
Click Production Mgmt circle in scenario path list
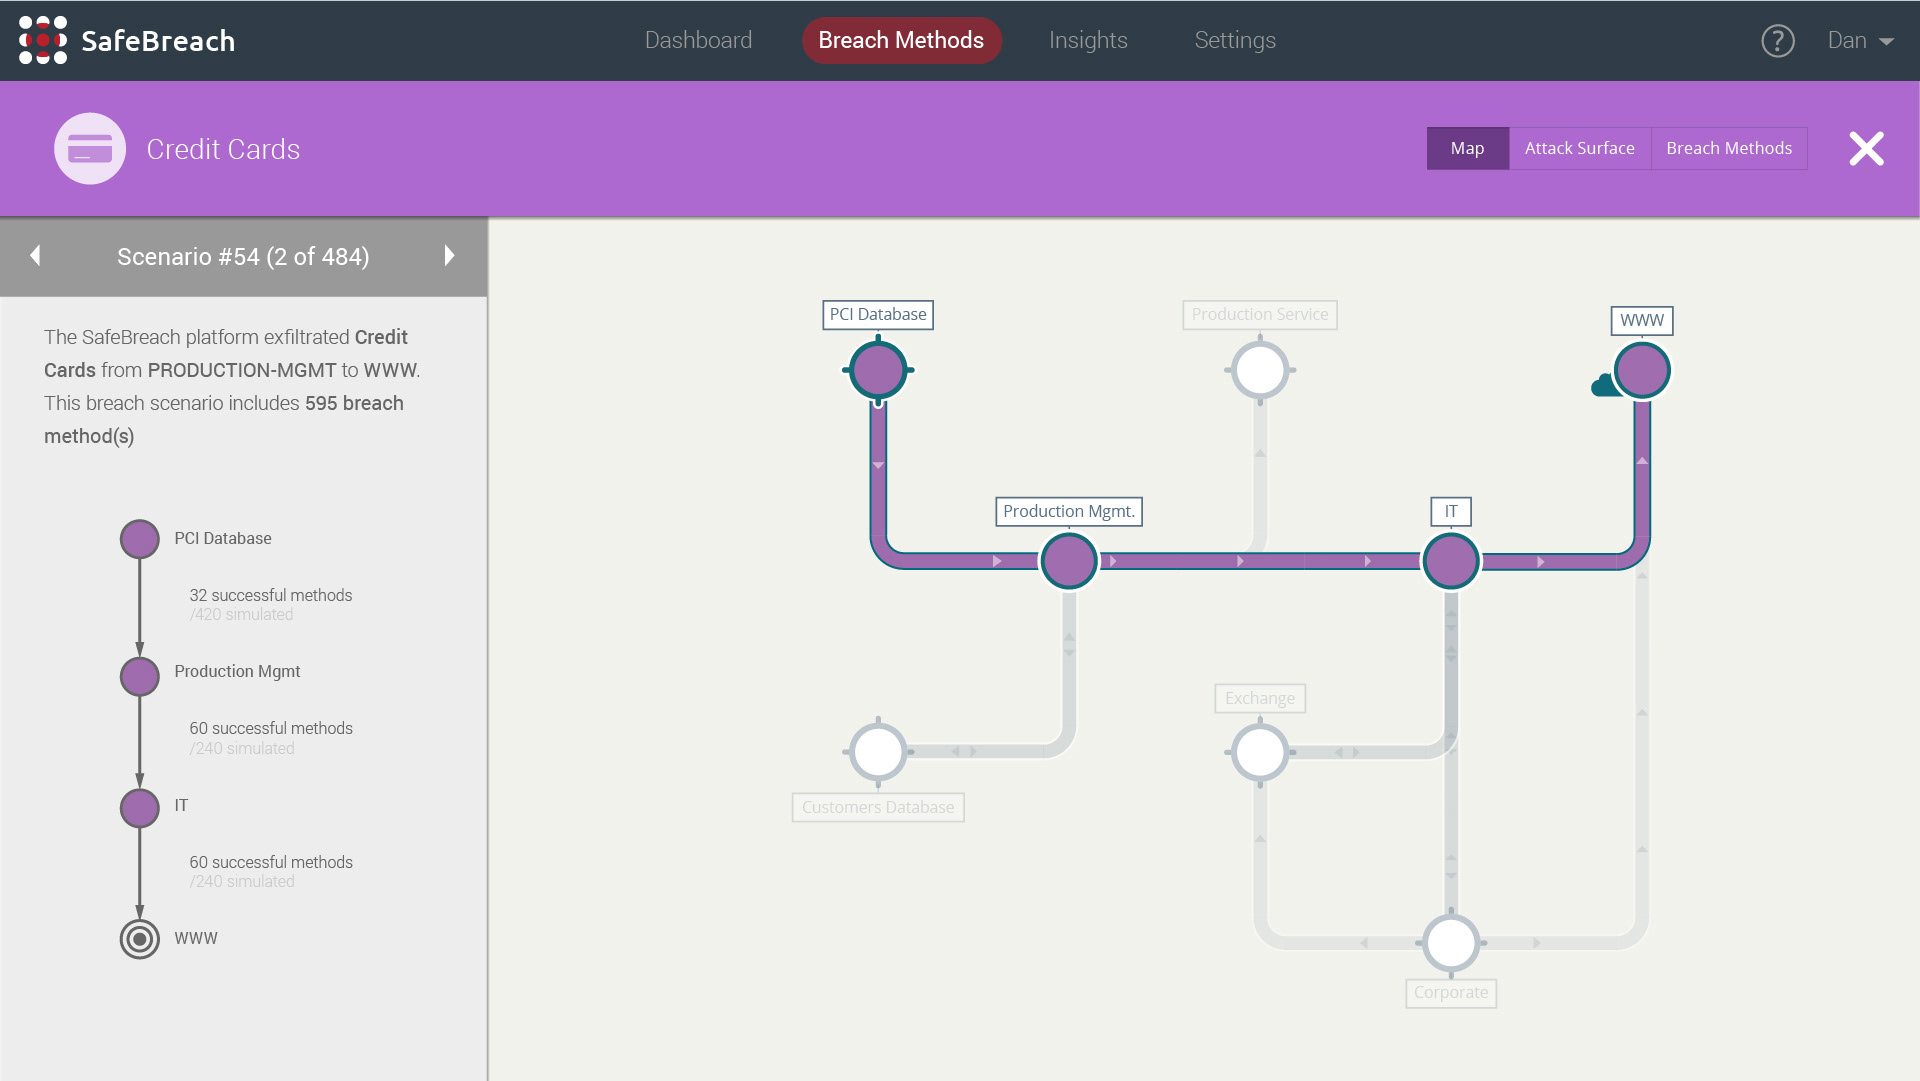tap(140, 677)
